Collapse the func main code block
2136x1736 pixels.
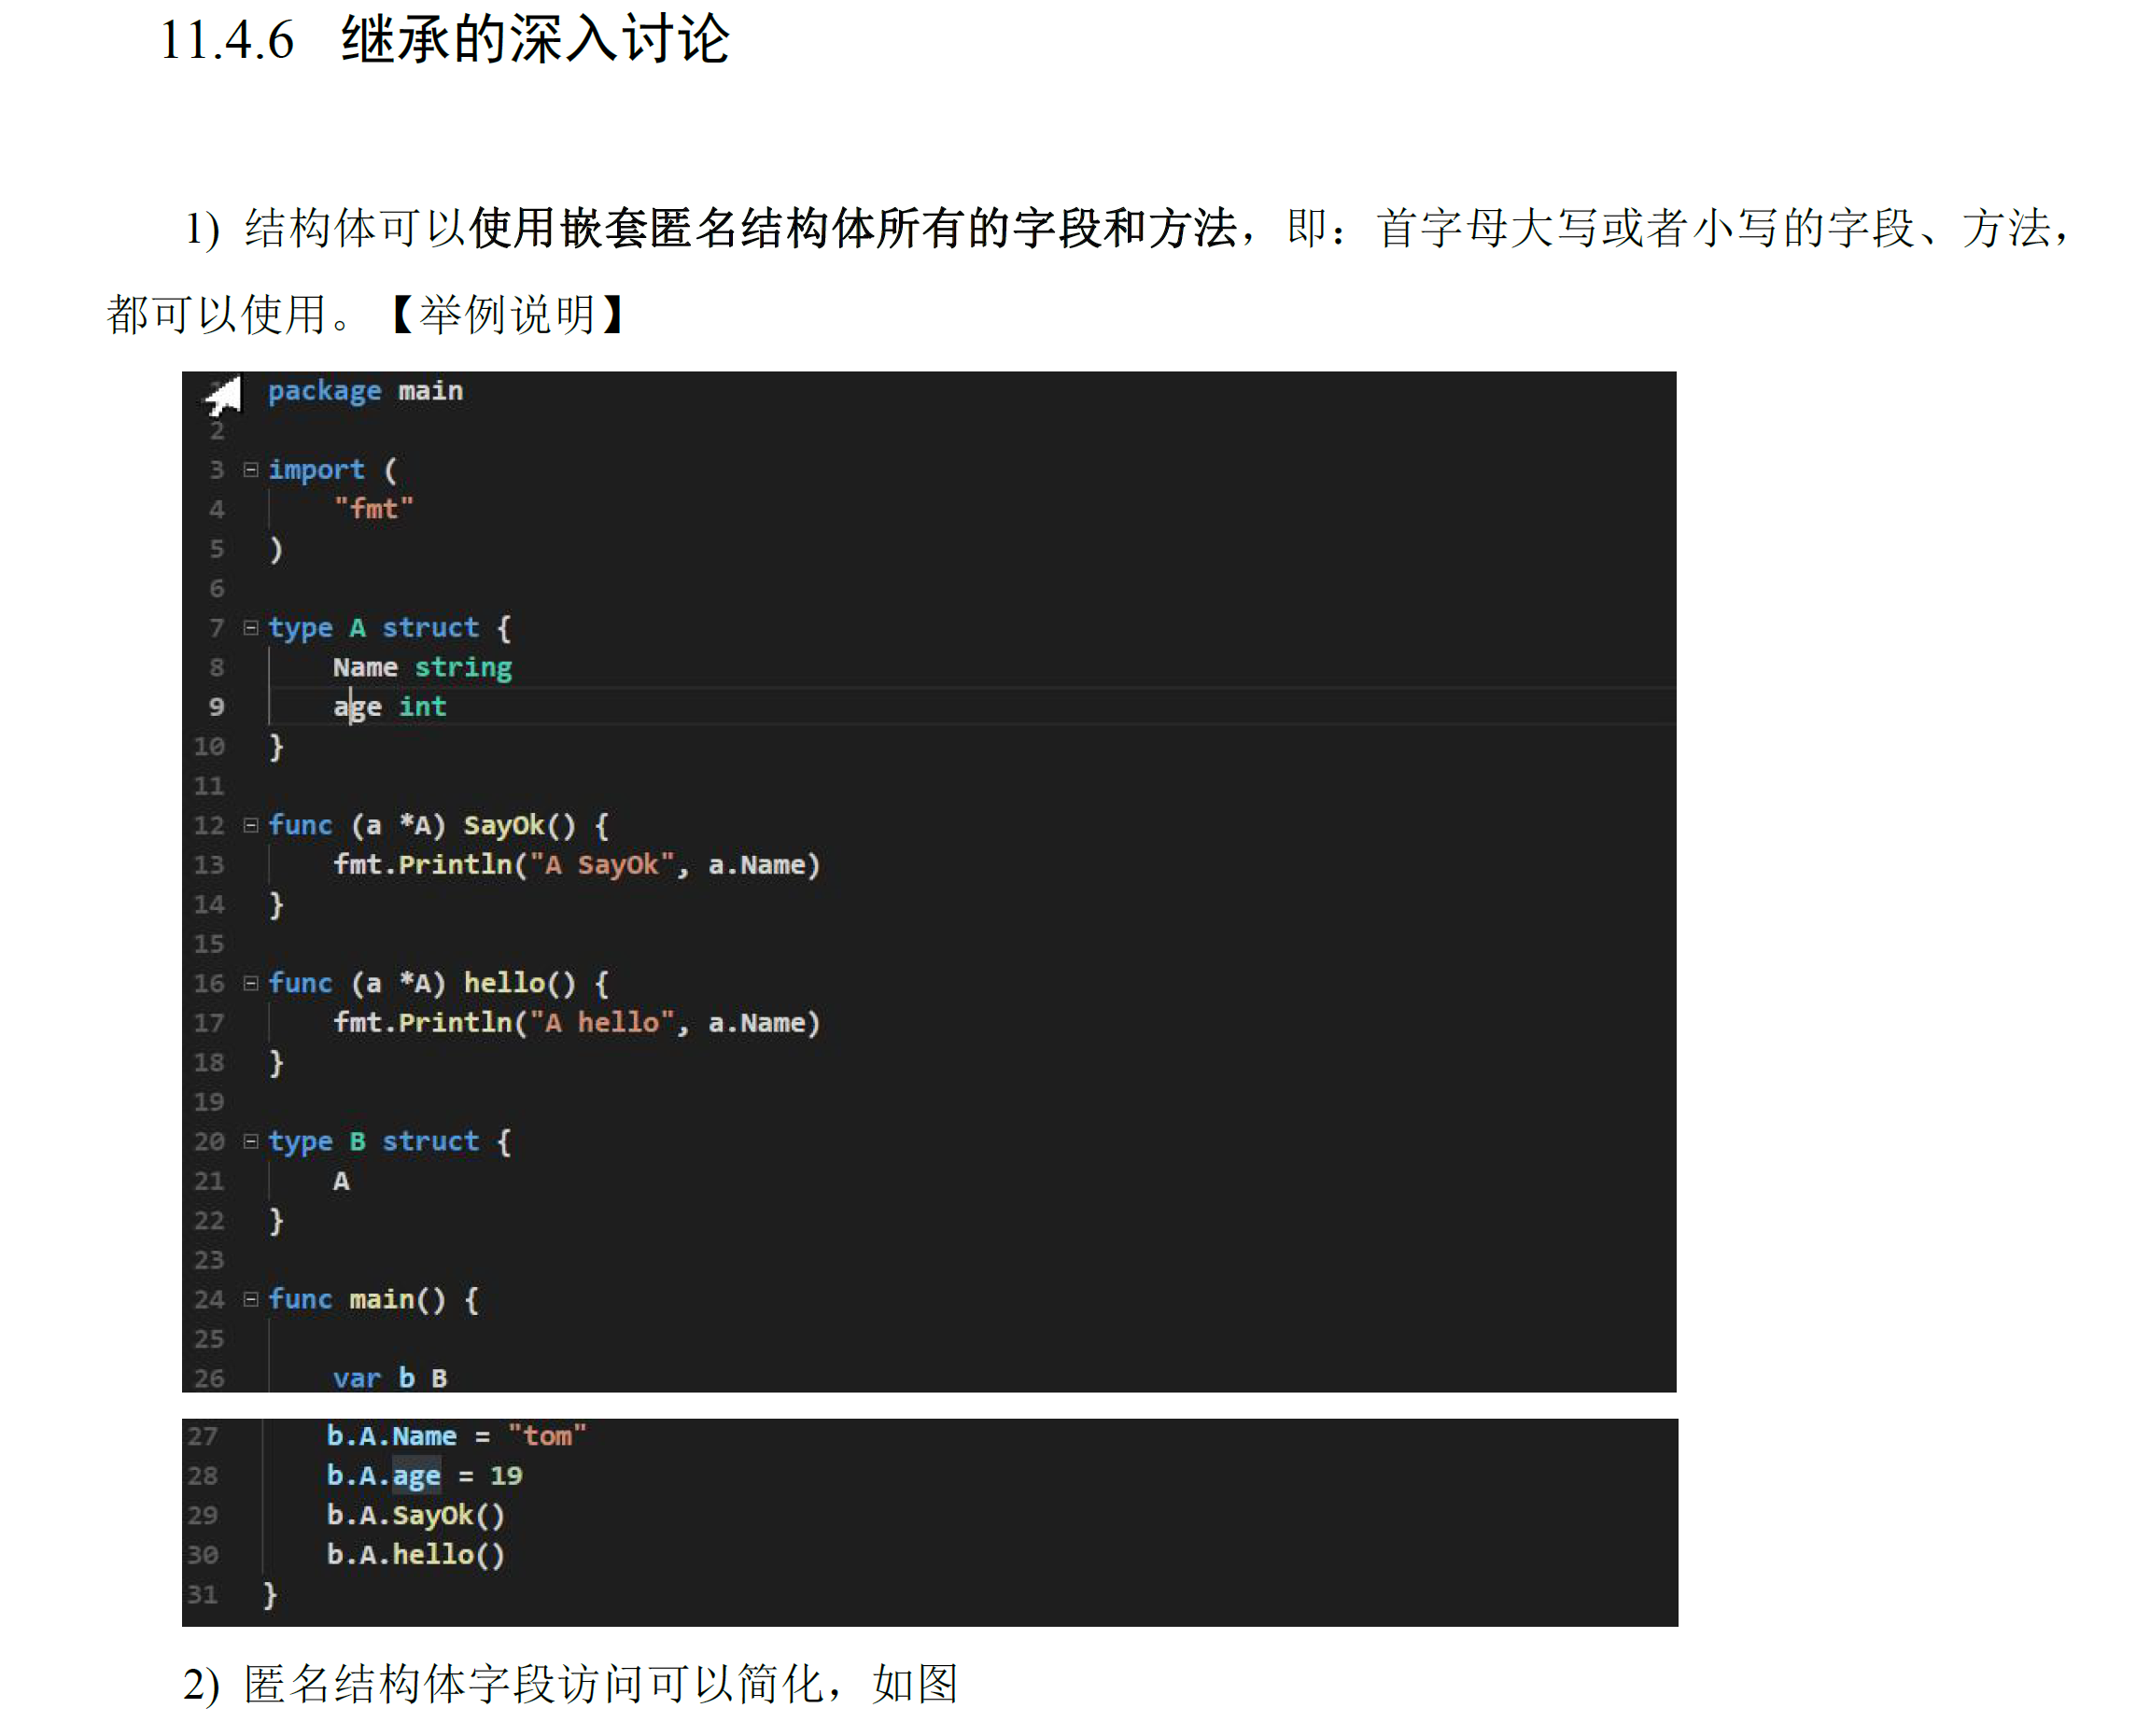pos(250,1298)
